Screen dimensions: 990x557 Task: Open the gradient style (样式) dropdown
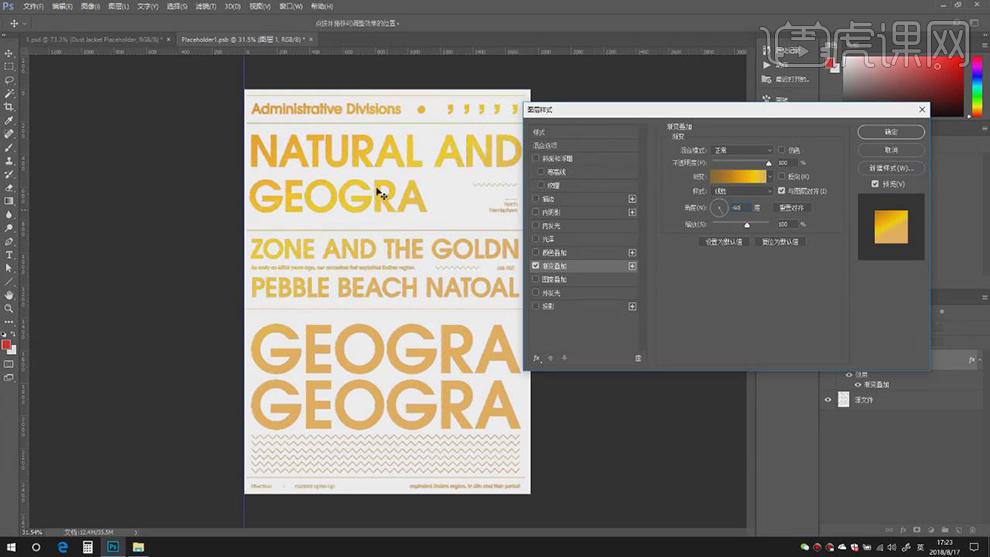742,190
